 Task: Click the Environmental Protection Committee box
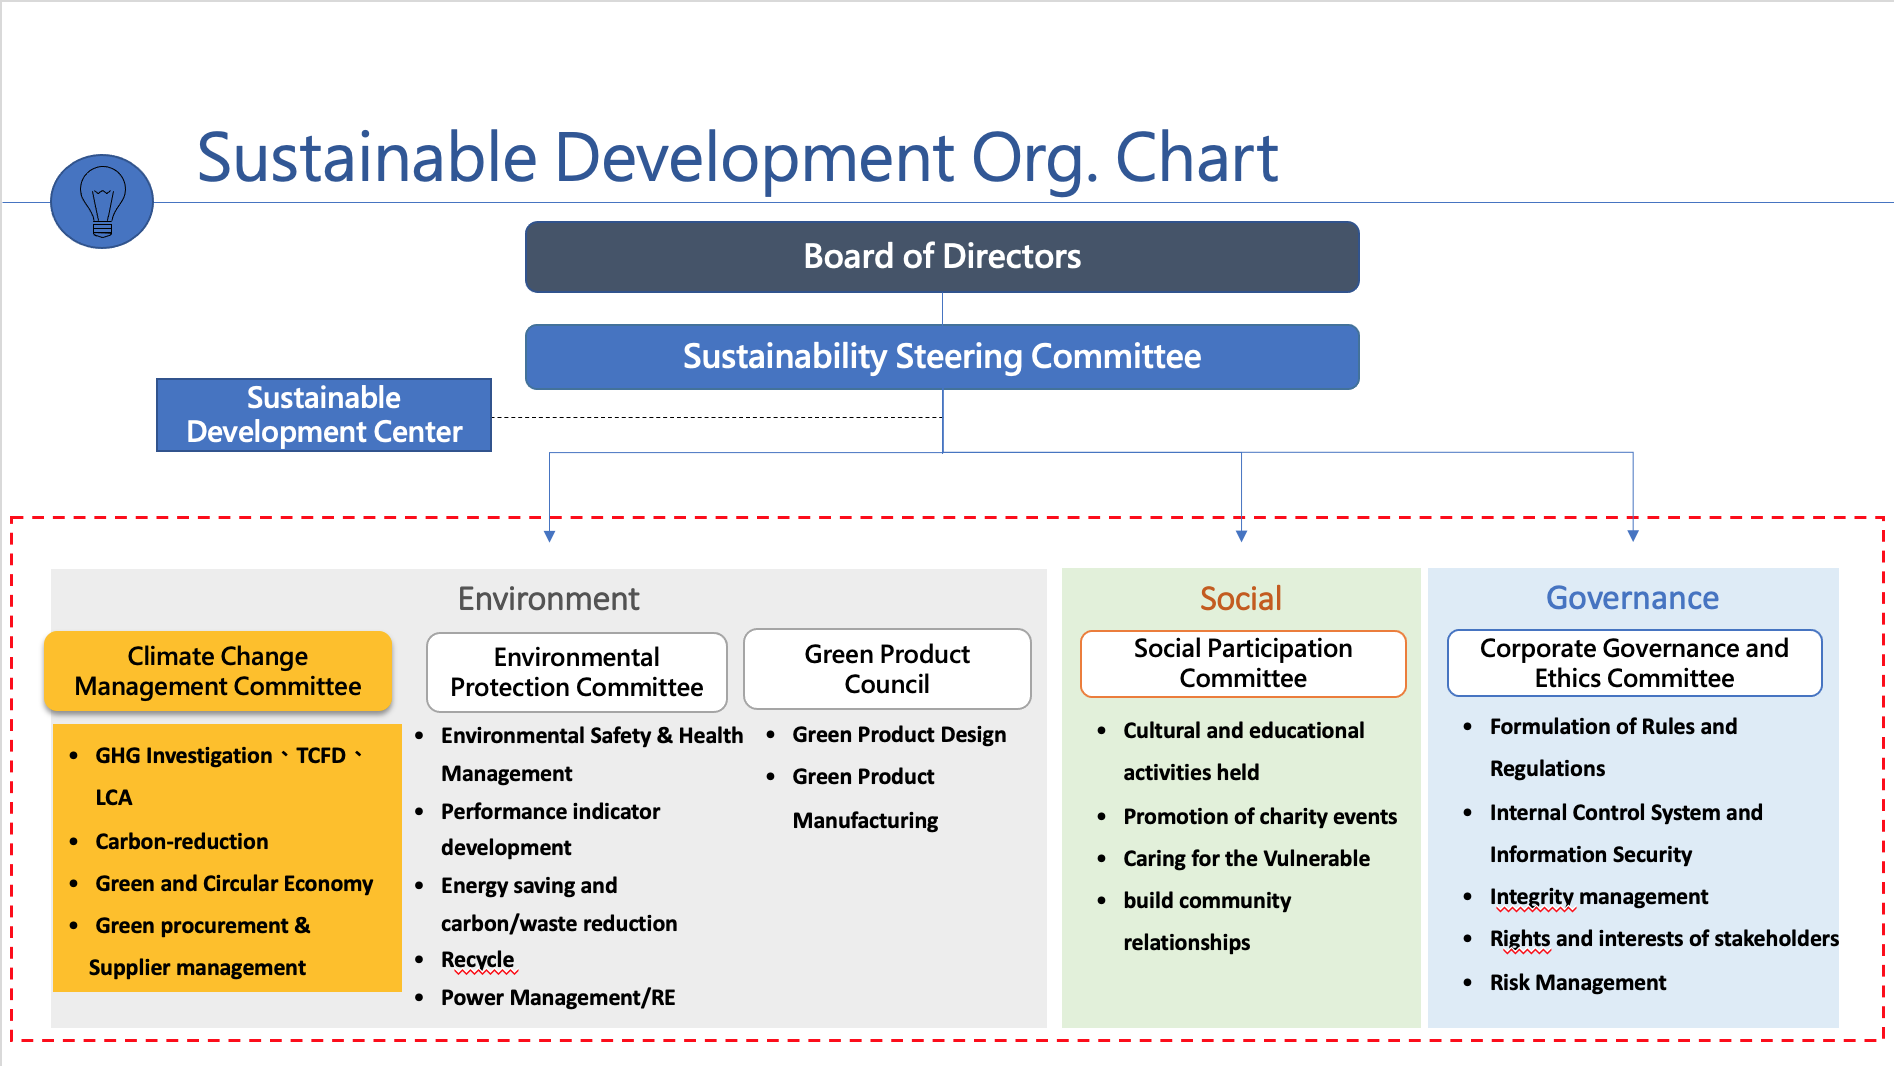point(576,672)
